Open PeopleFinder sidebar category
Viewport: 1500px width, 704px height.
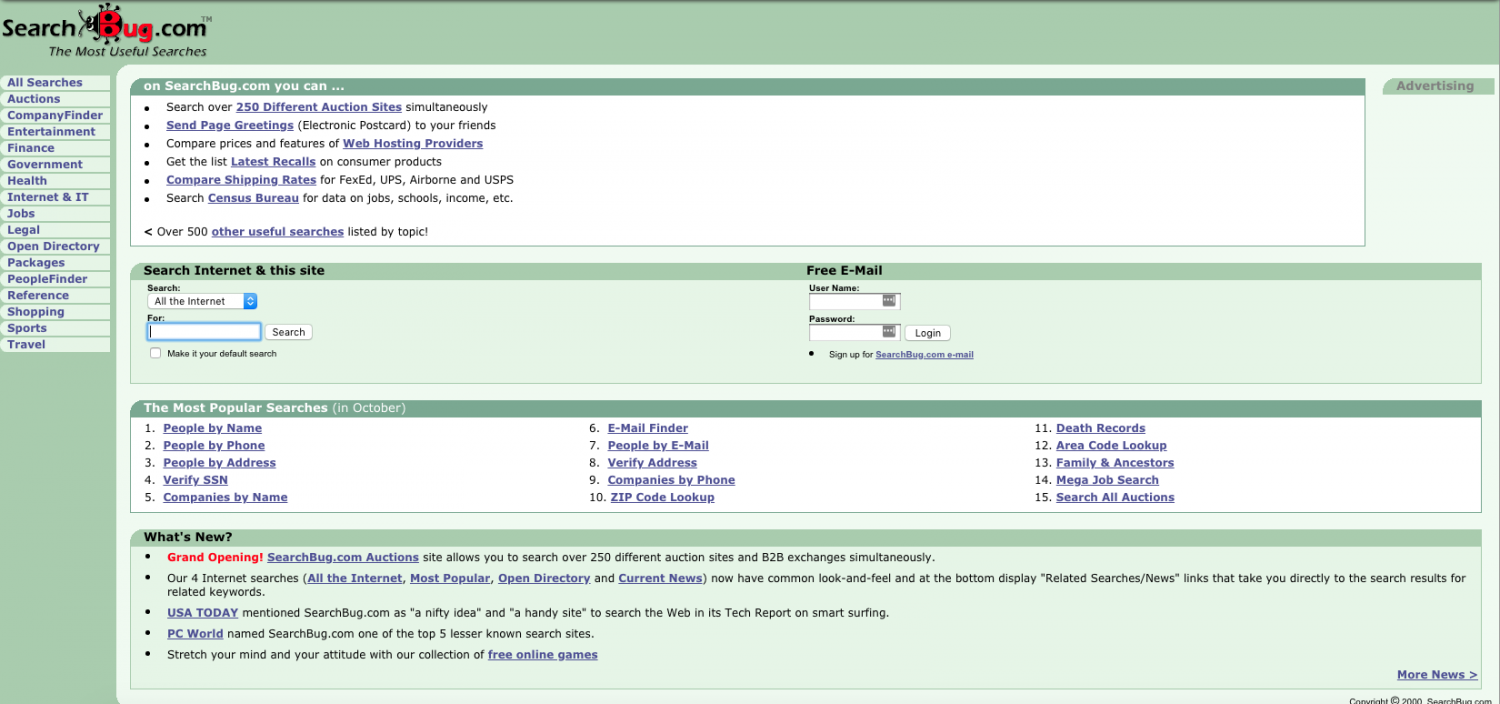[x=47, y=279]
